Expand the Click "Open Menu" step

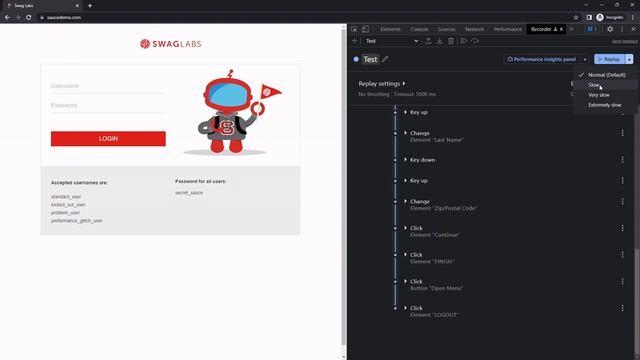405,281
